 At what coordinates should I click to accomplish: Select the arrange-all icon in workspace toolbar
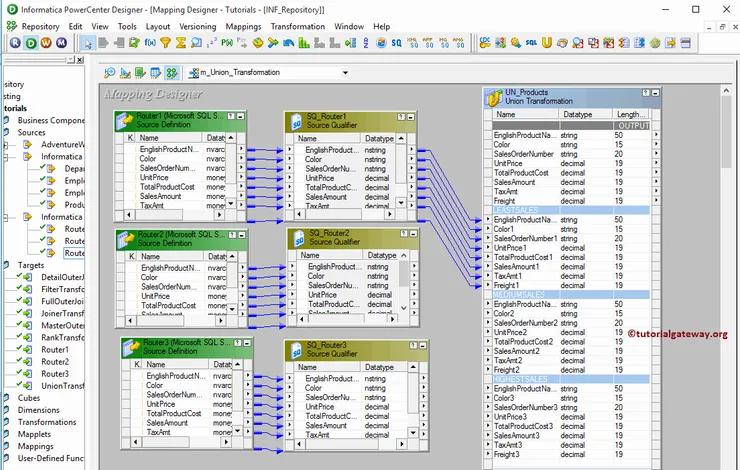point(172,73)
